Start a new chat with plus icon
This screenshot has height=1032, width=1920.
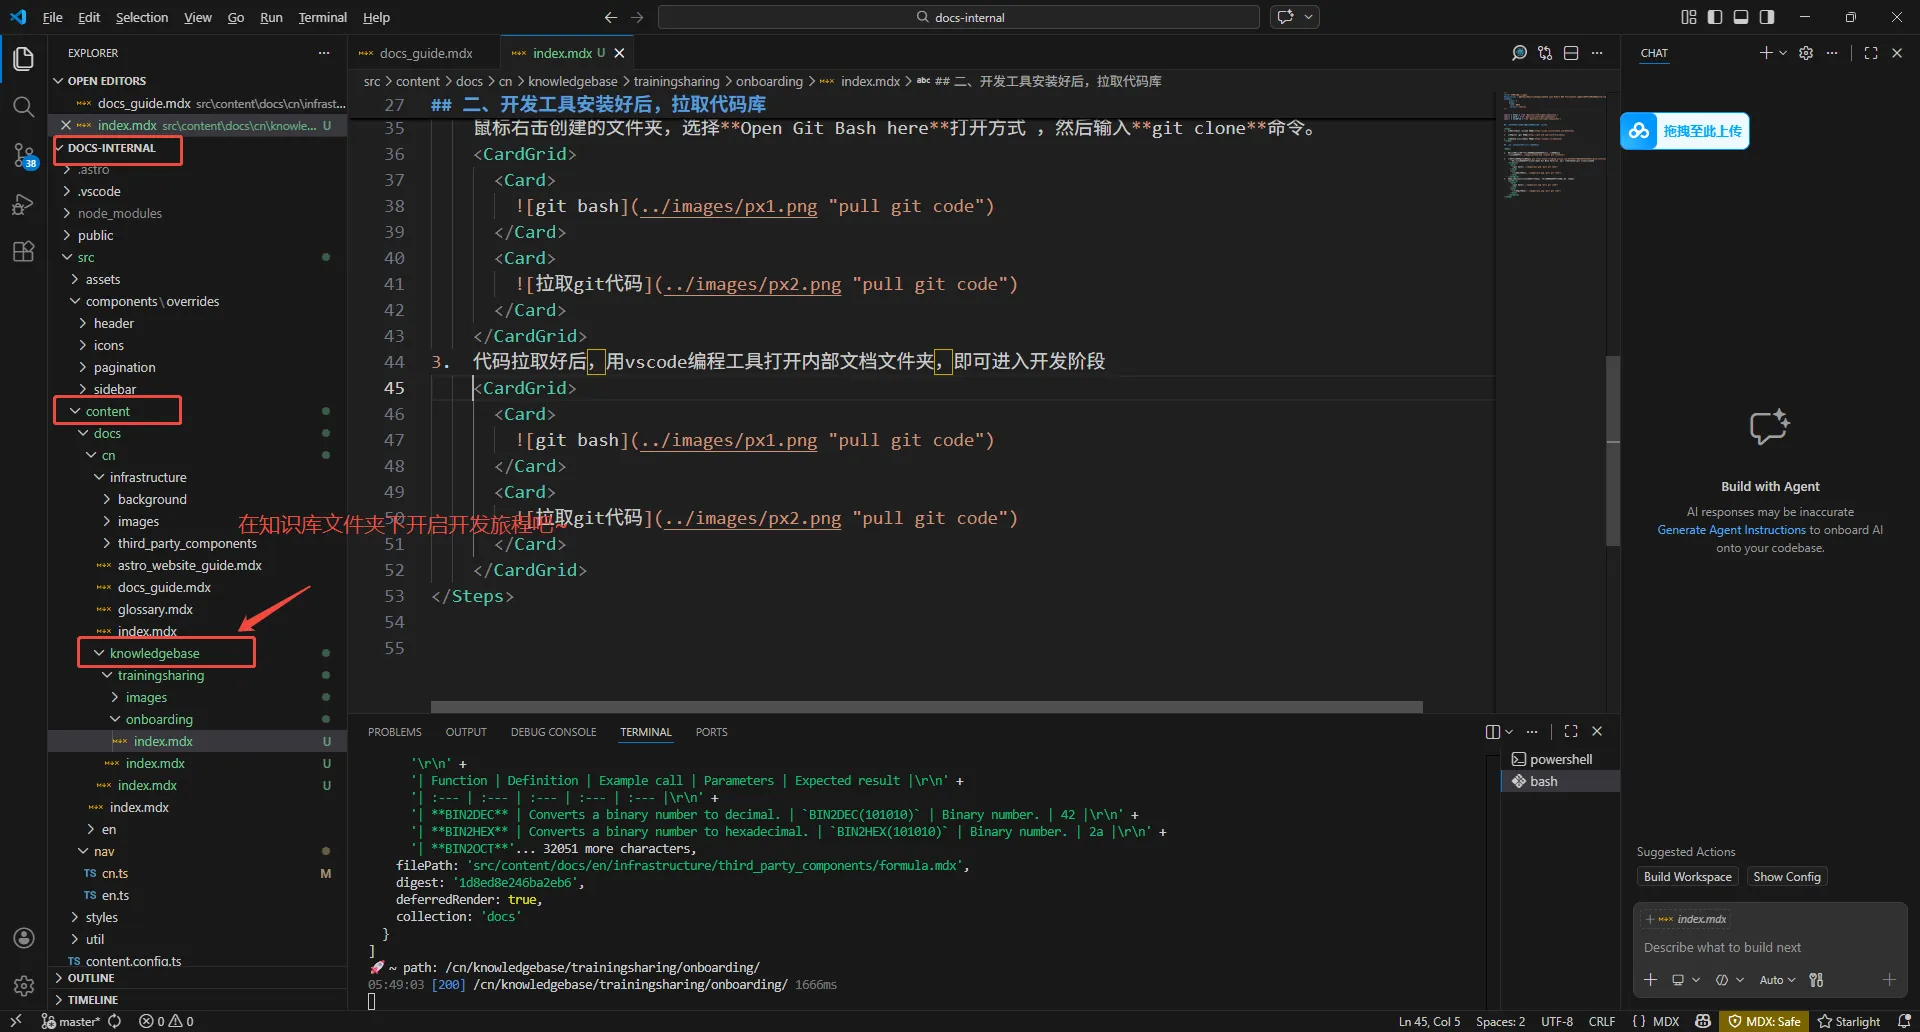pyautogui.click(x=1766, y=53)
